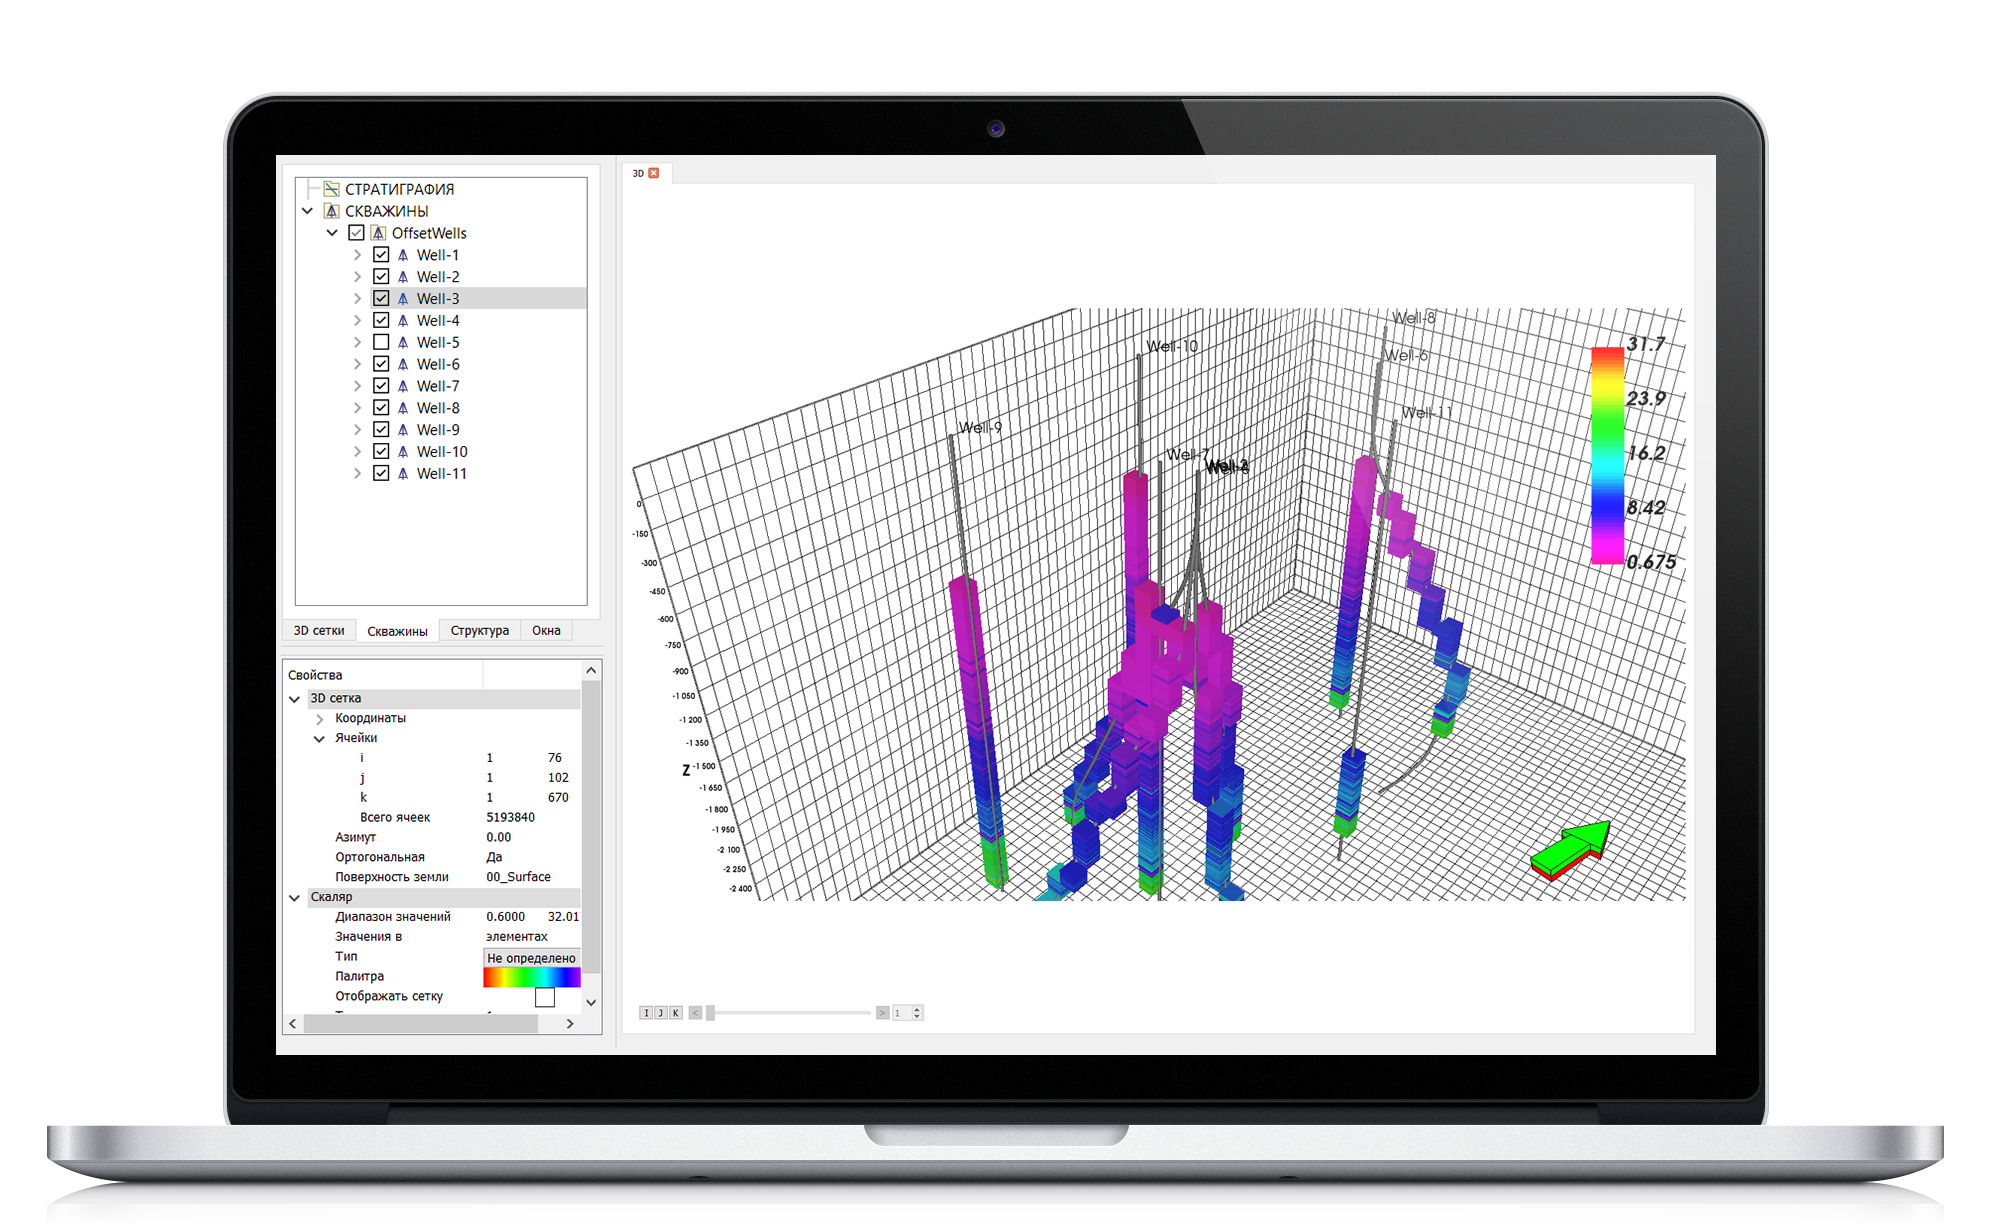
Task: Click the properties panel vertical scrollbar
Action: tap(591, 825)
